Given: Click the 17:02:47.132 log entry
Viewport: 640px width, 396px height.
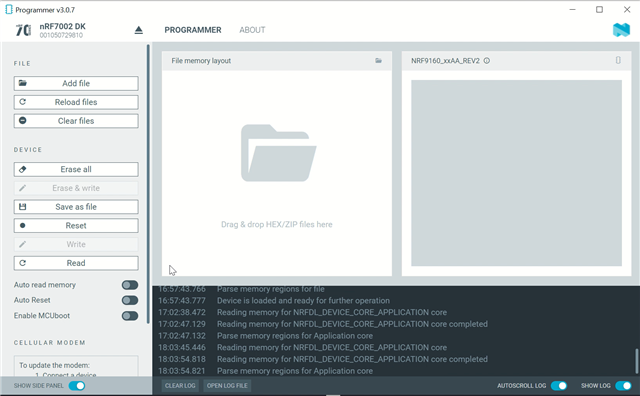Looking at the screenshot, I should point(265,336).
